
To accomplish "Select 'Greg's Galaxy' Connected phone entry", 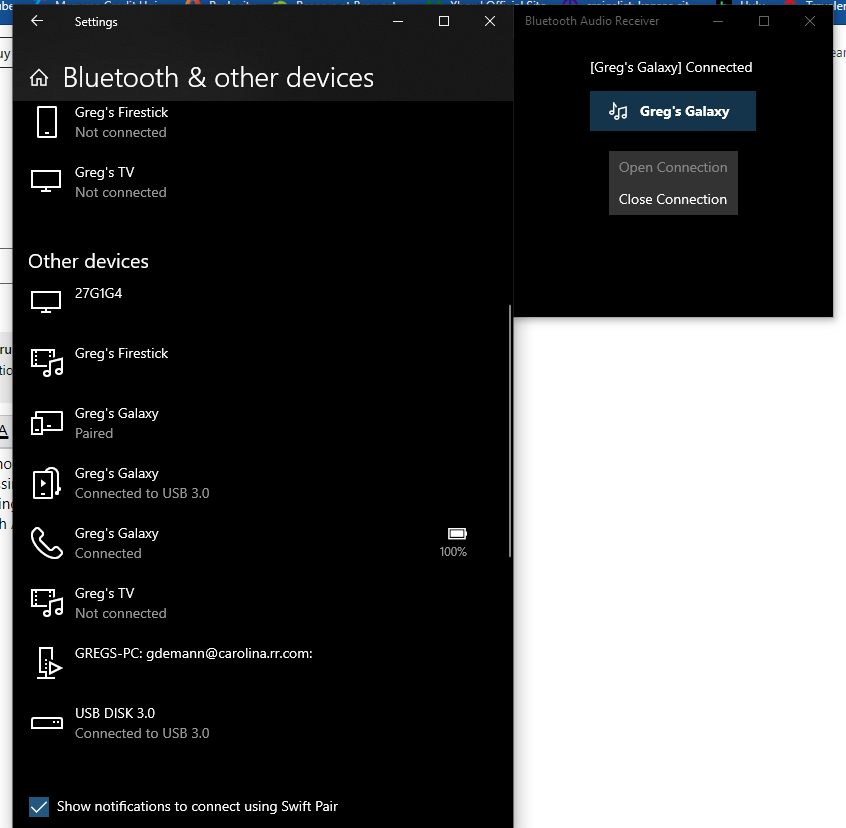I will pos(117,543).
